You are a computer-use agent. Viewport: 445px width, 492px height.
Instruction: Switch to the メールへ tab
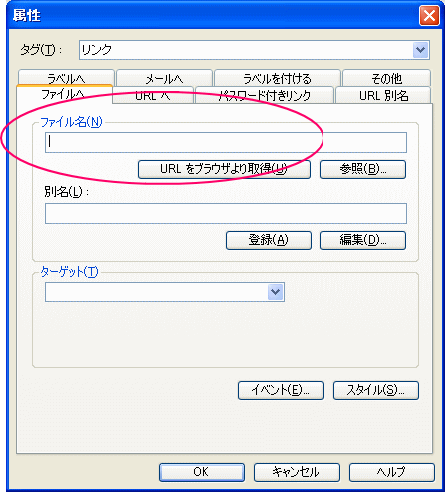164,78
